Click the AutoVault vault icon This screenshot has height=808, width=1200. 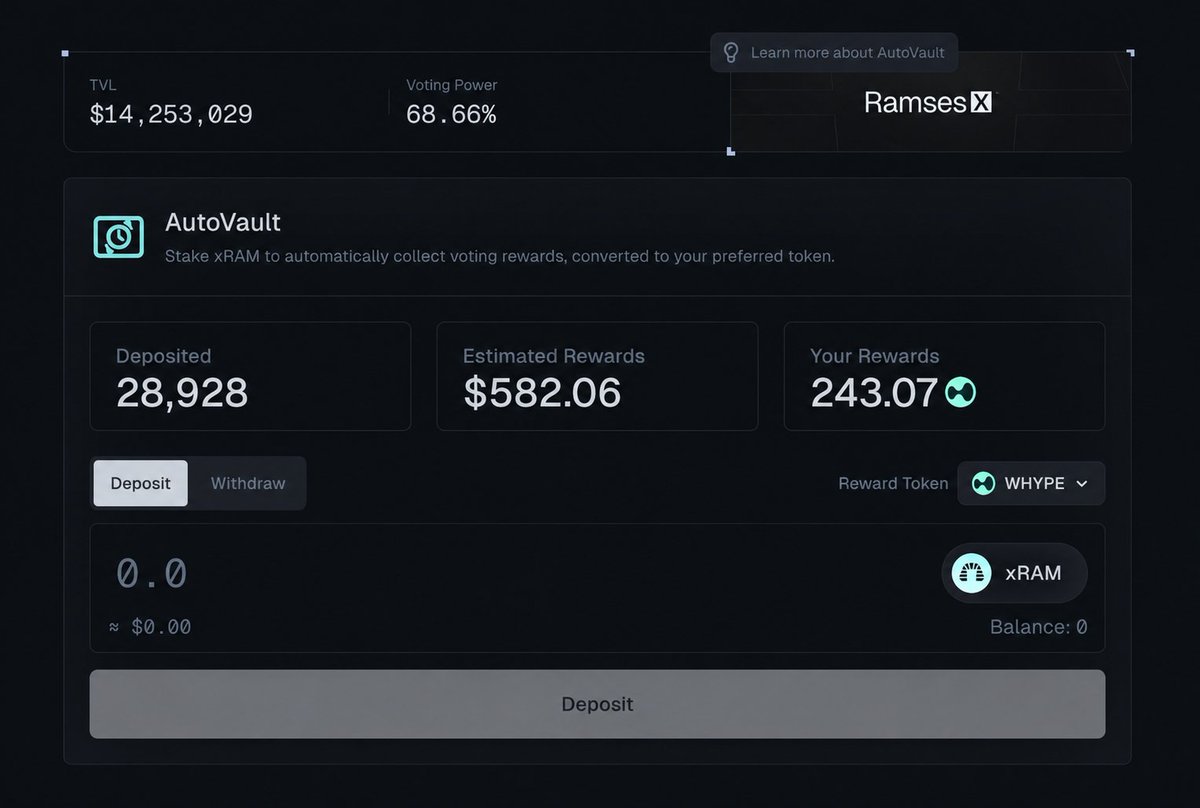[119, 236]
